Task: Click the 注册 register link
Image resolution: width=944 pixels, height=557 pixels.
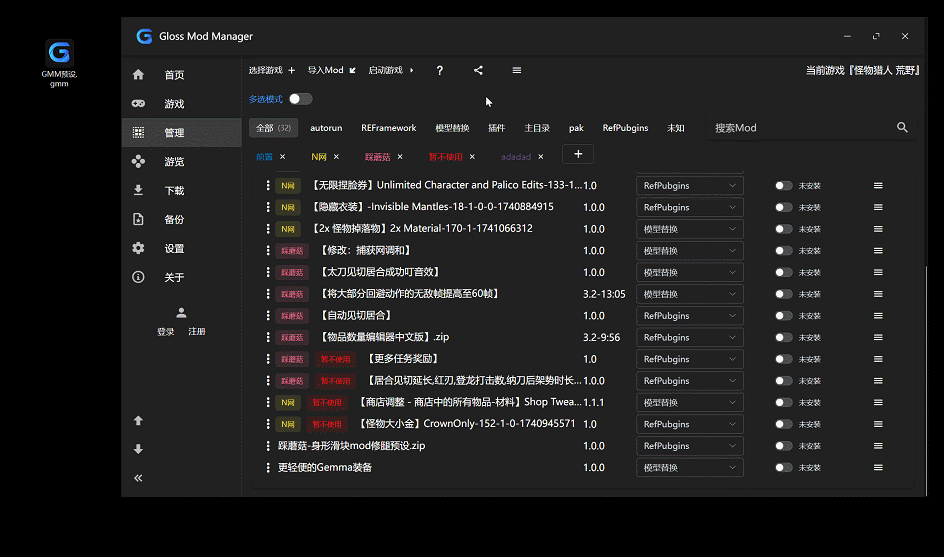Action: [197, 332]
